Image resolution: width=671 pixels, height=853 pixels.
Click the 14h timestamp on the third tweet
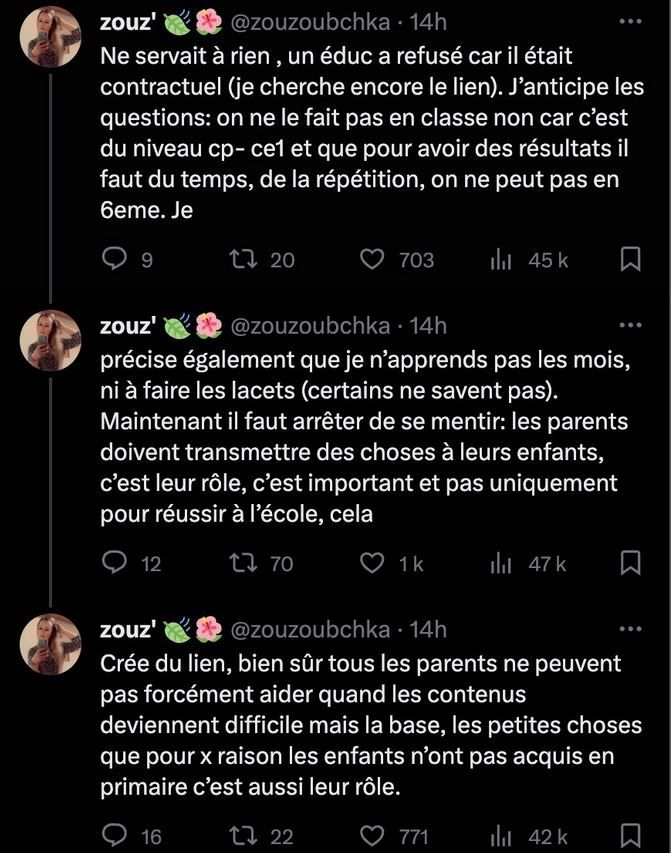pyautogui.click(x=428, y=630)
